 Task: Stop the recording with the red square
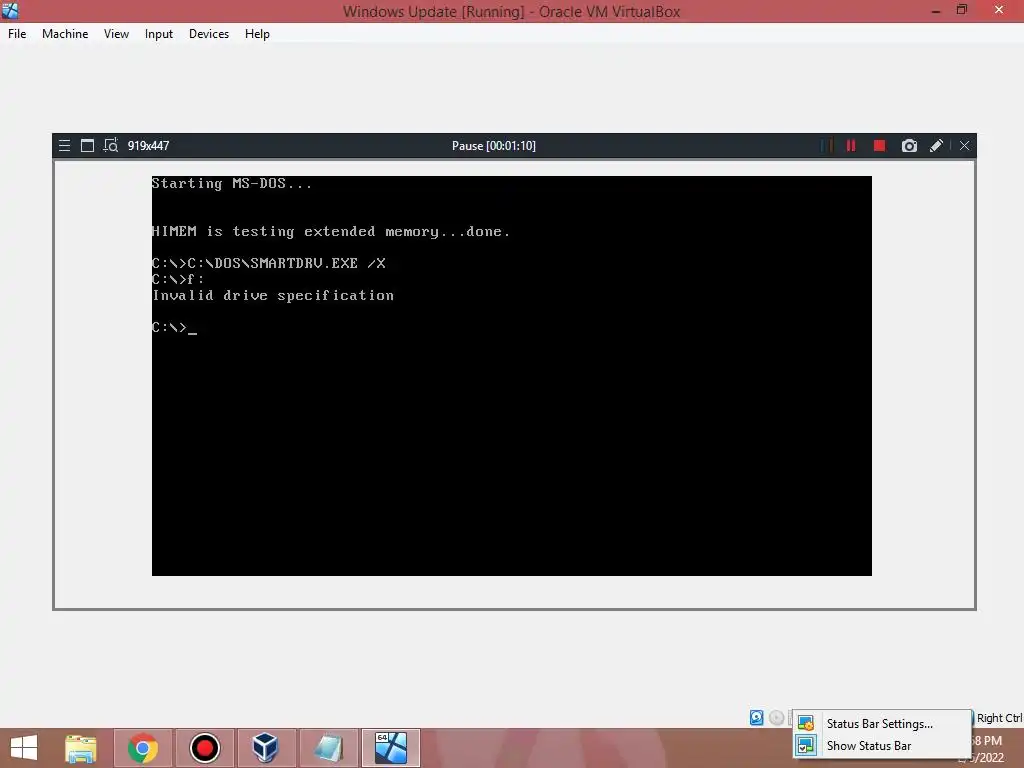880,146
